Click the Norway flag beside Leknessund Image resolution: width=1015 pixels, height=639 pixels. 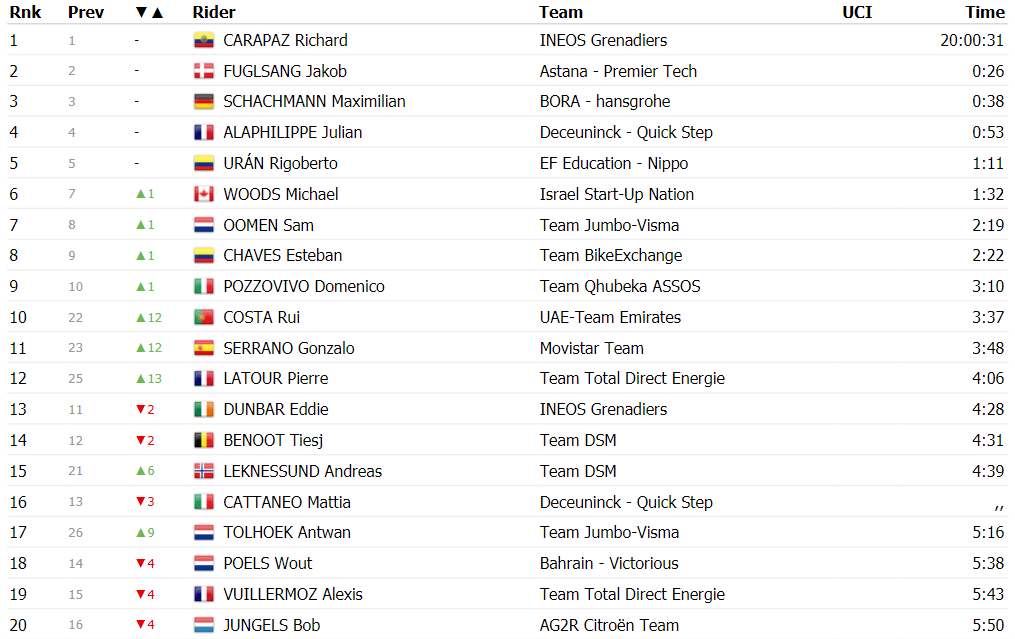coord(204,471)
